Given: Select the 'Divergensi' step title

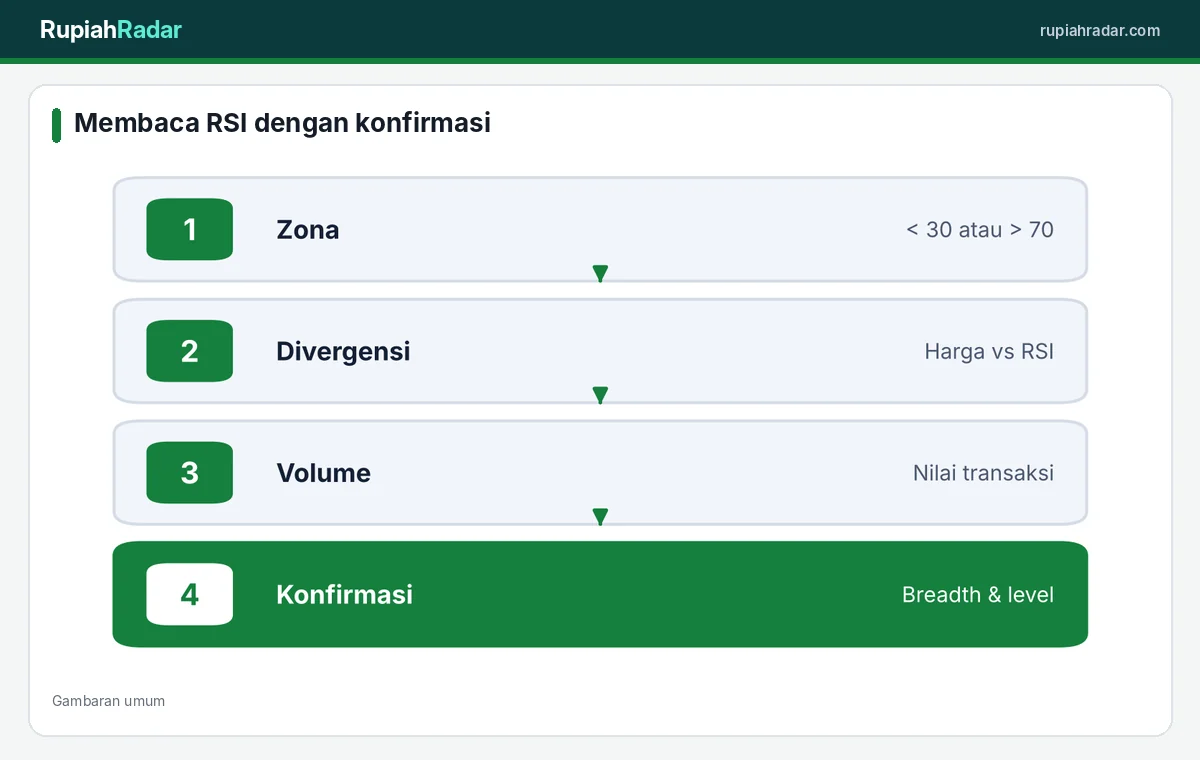Looking at the screenshot, I should pyautogui.click(x=343, y=352).
